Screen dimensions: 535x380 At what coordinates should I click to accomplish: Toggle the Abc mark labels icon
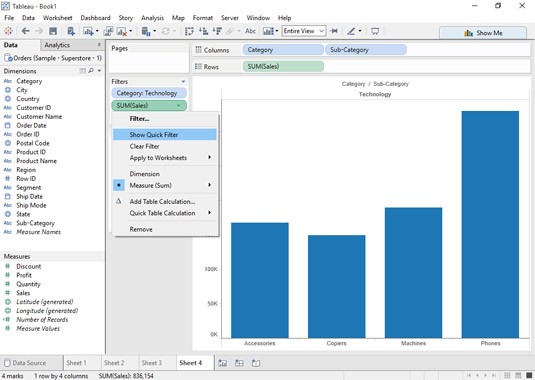click(250, 31)
